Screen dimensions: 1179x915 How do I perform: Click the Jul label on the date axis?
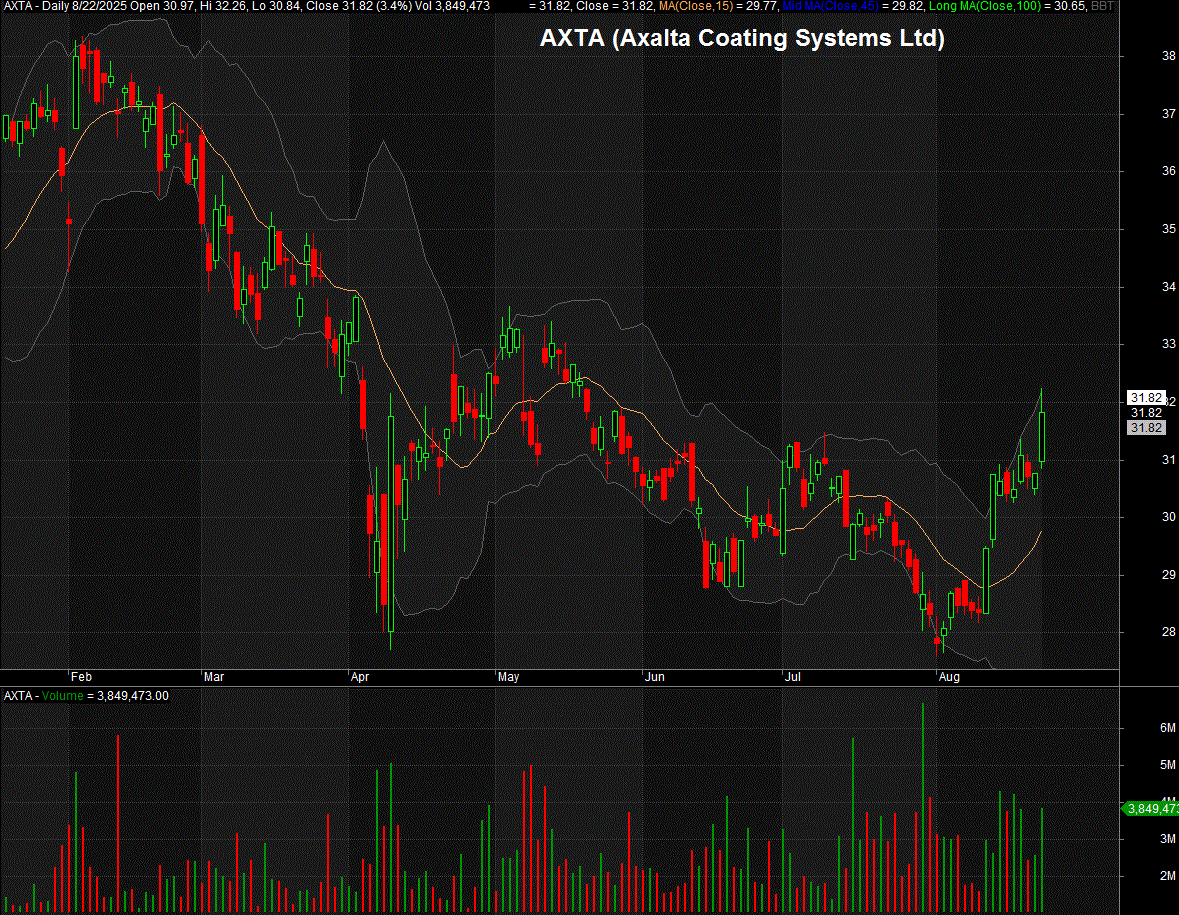(x=793, y=677)
